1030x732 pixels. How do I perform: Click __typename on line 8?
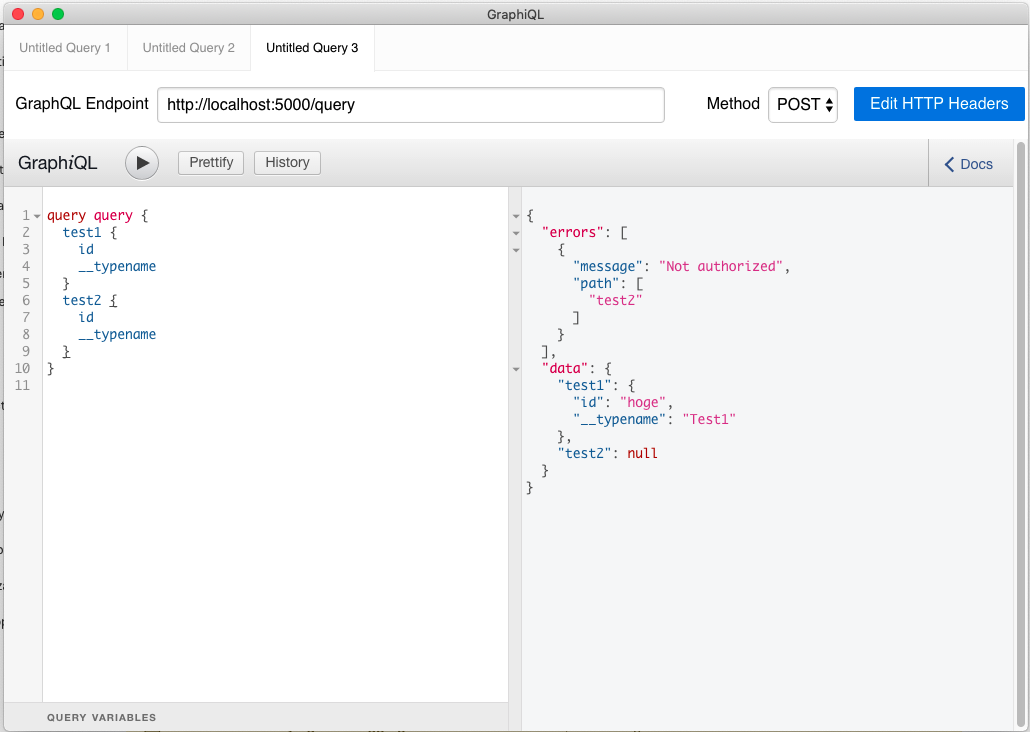117,334
